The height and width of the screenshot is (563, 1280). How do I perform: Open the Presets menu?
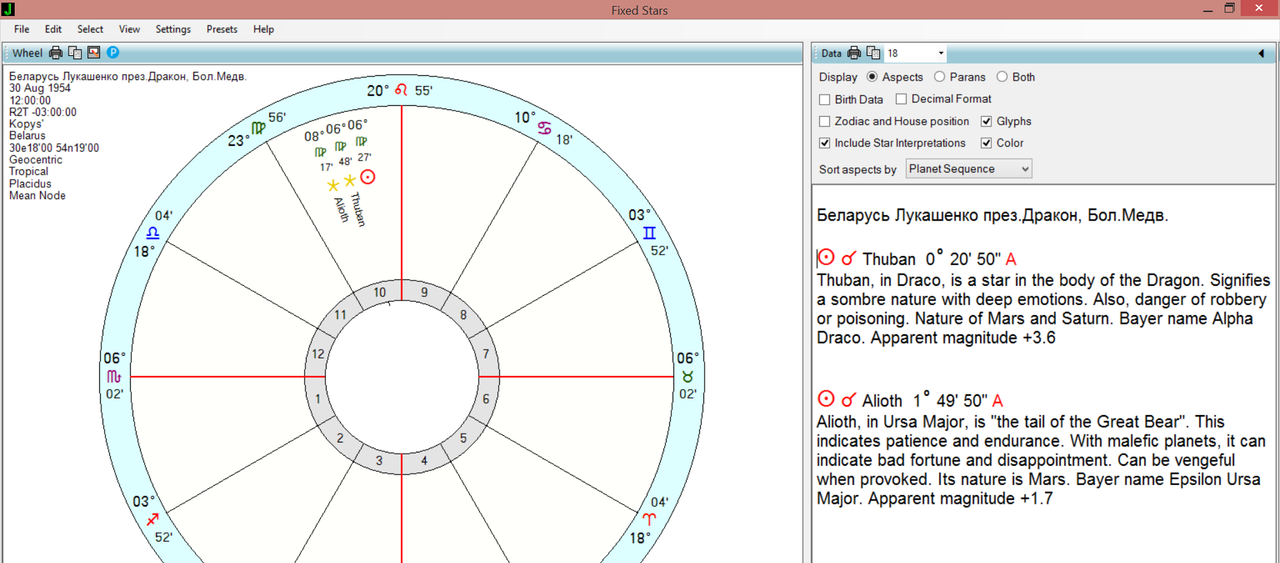click(222, 29)
